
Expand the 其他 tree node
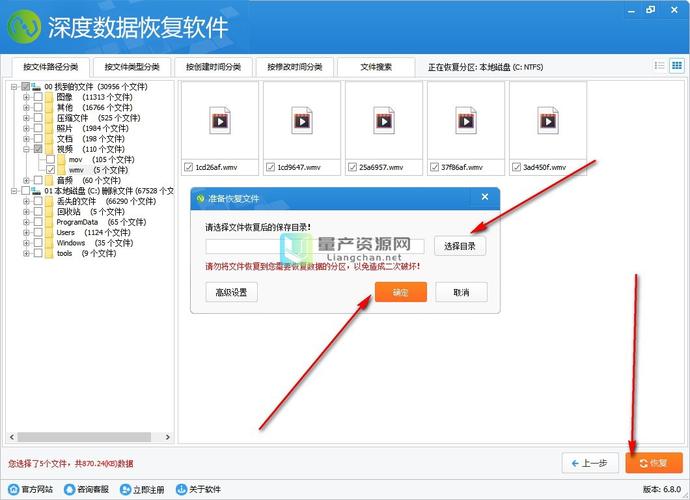click(26, 107)
